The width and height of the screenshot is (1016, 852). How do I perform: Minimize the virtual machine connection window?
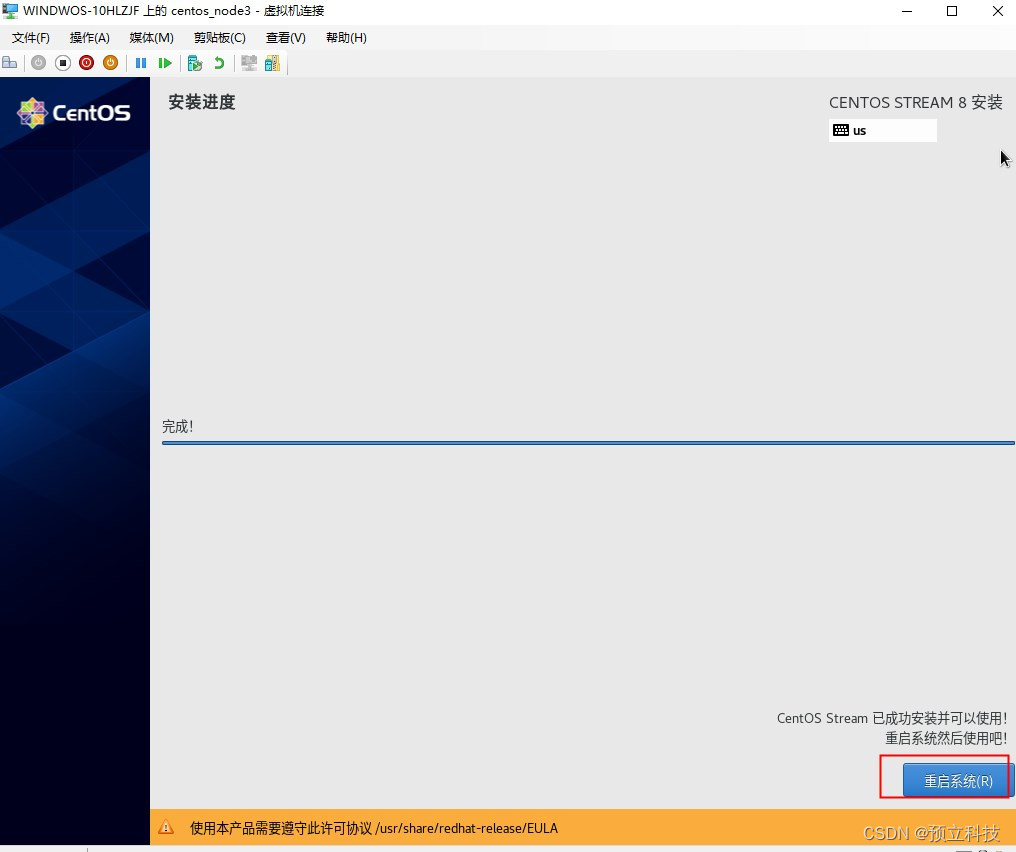click(906, 11)
